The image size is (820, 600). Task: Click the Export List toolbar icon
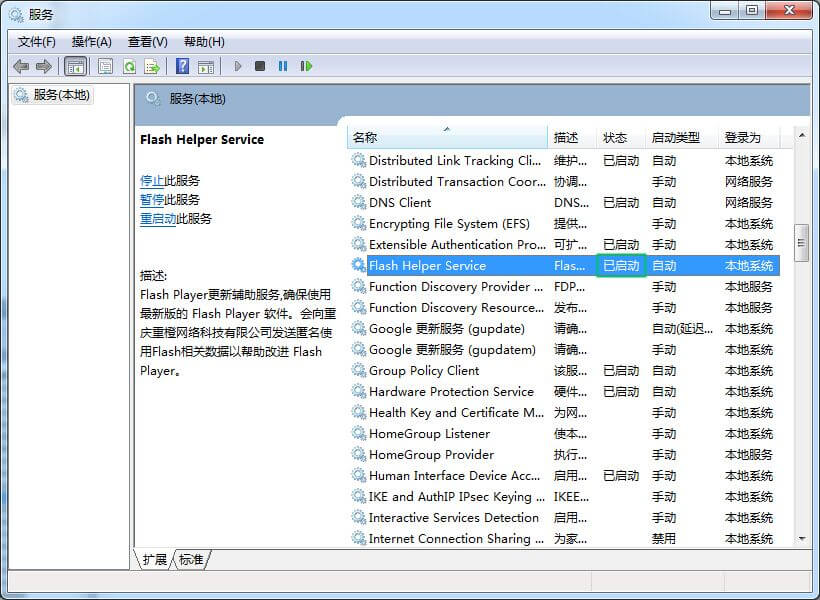(x=152, y=66)
